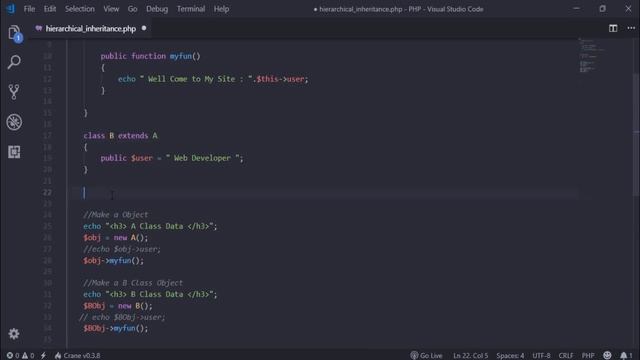Screen dimensions: 640x360
Task: Open the Help menu
Action: pos(221,9)
